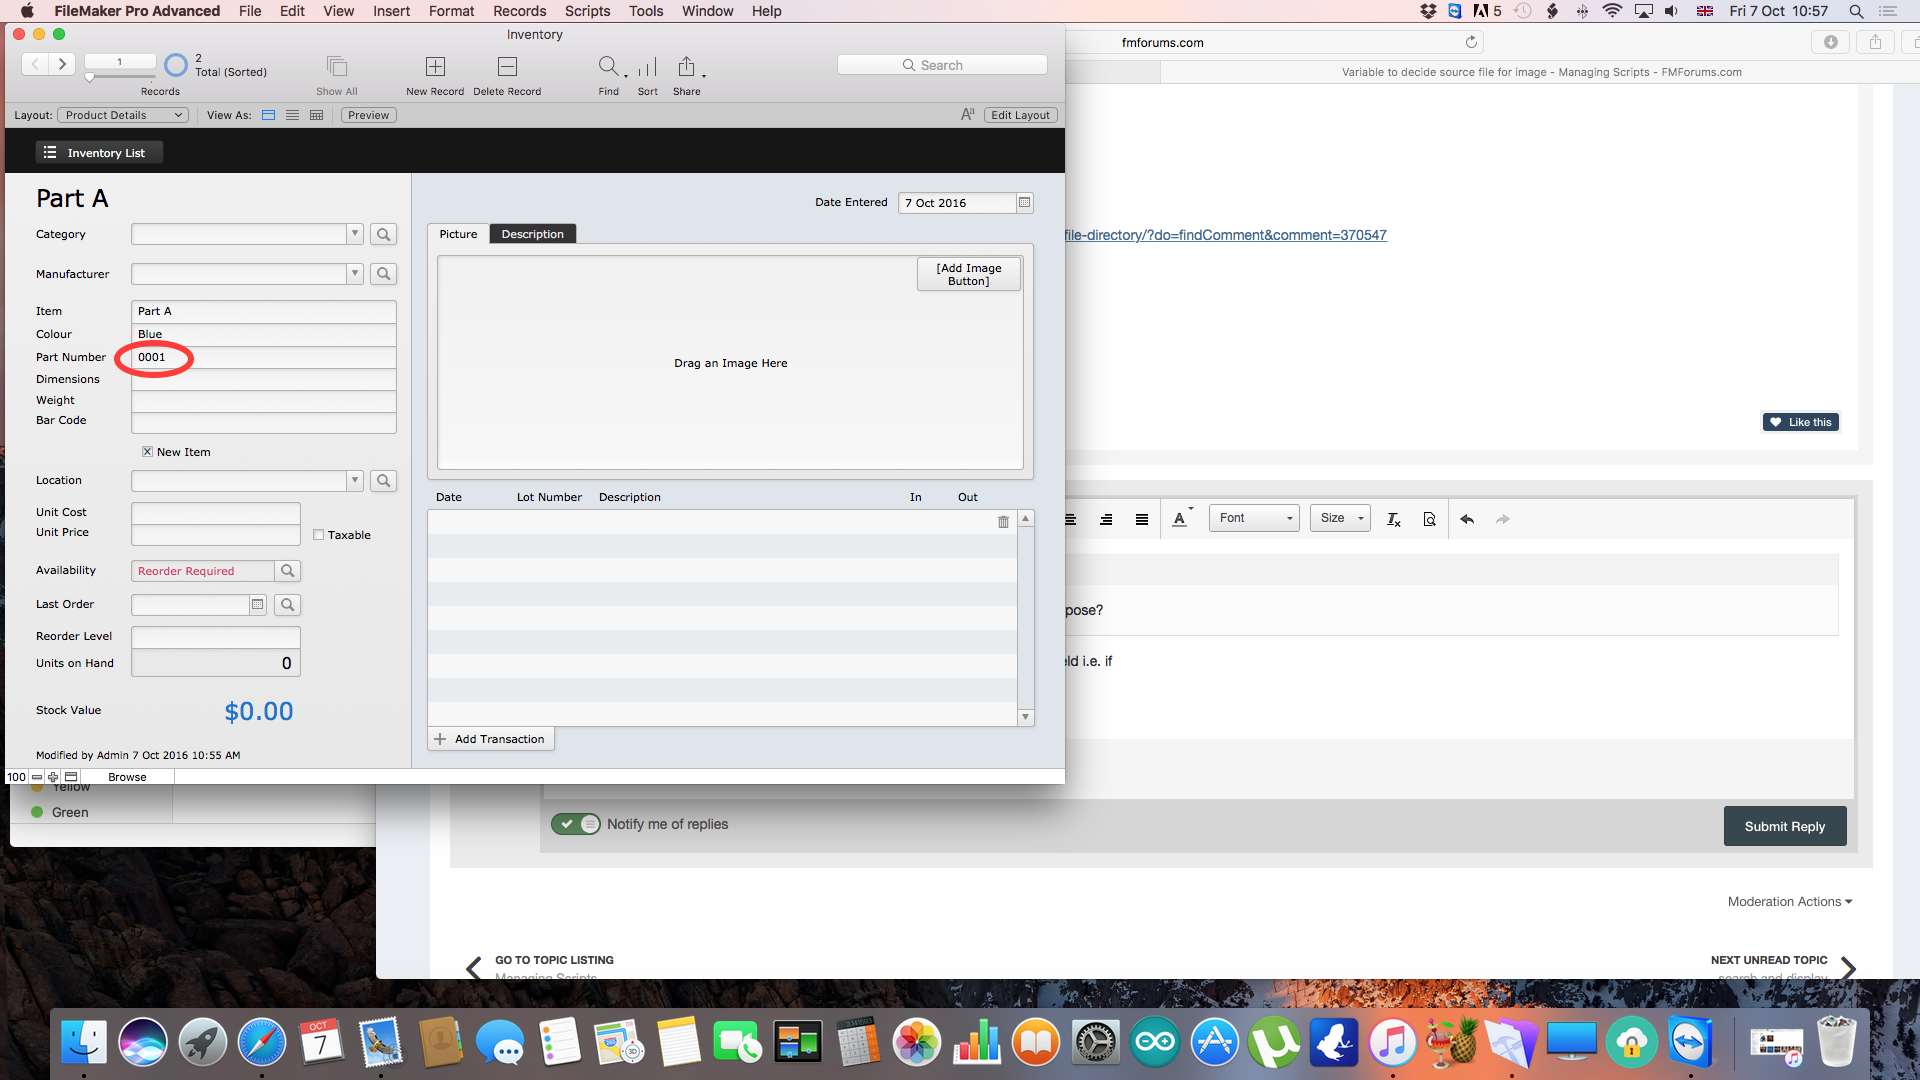The height and width of the screenshot is (1080, 1920).
Task: Click the Delete Record toolbar icon
Action: (x=507, y=67)
